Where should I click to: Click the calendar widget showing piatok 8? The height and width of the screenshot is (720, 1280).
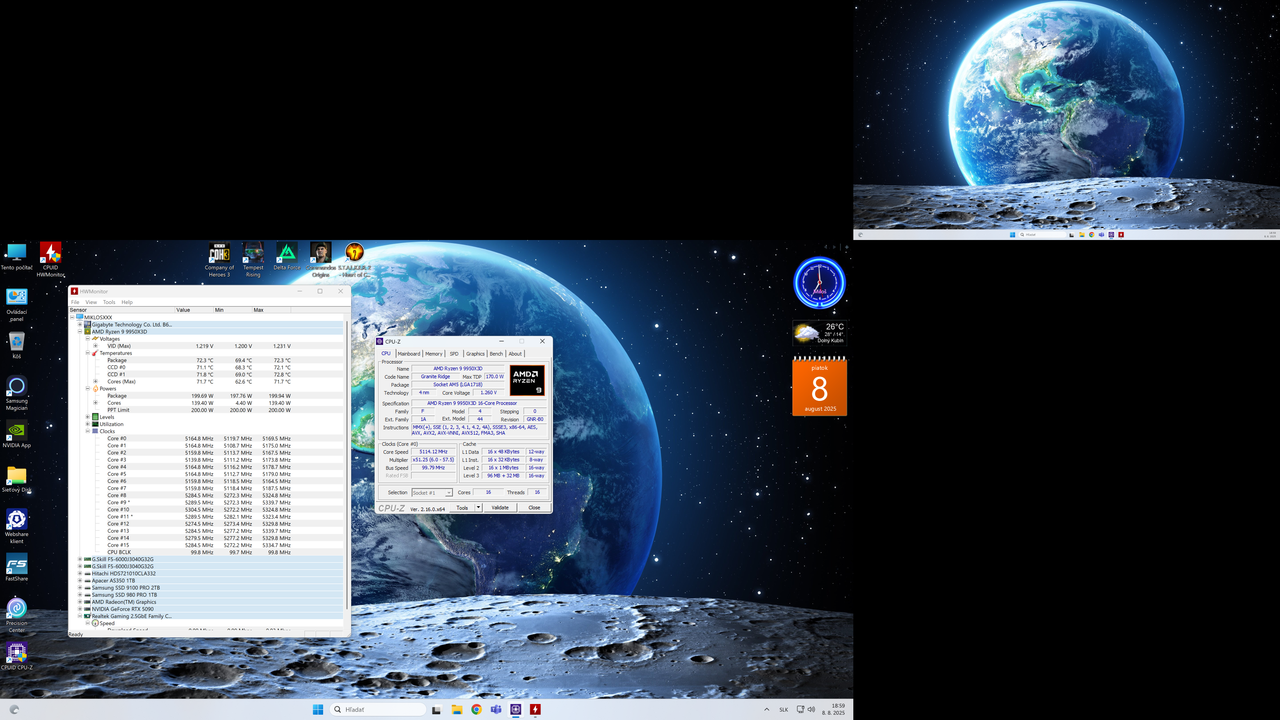coord(820,386)
